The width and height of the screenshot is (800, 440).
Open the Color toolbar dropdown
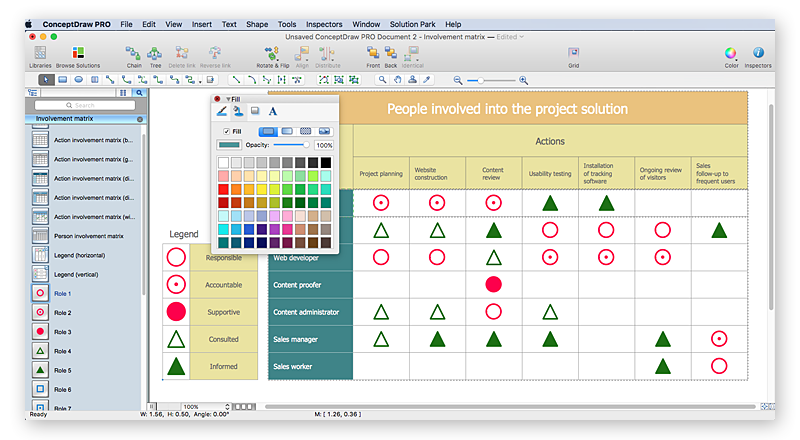731,53
